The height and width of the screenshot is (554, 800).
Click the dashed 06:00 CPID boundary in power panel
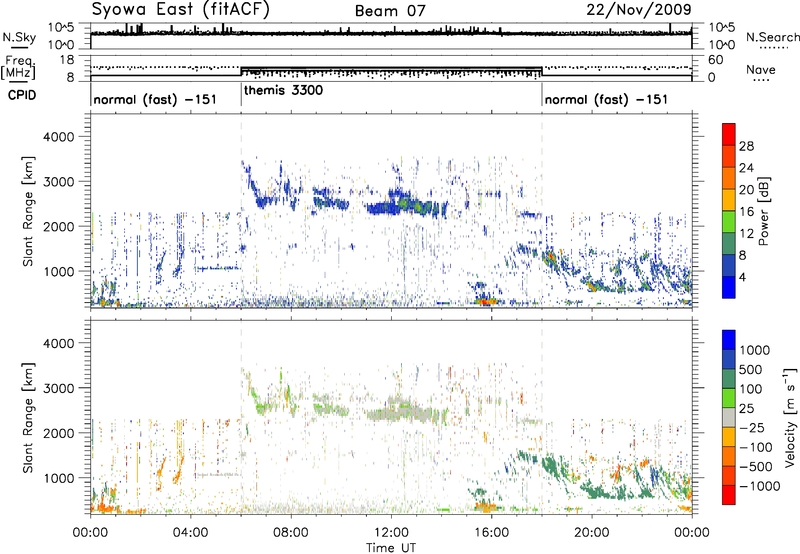pos(241,210)
